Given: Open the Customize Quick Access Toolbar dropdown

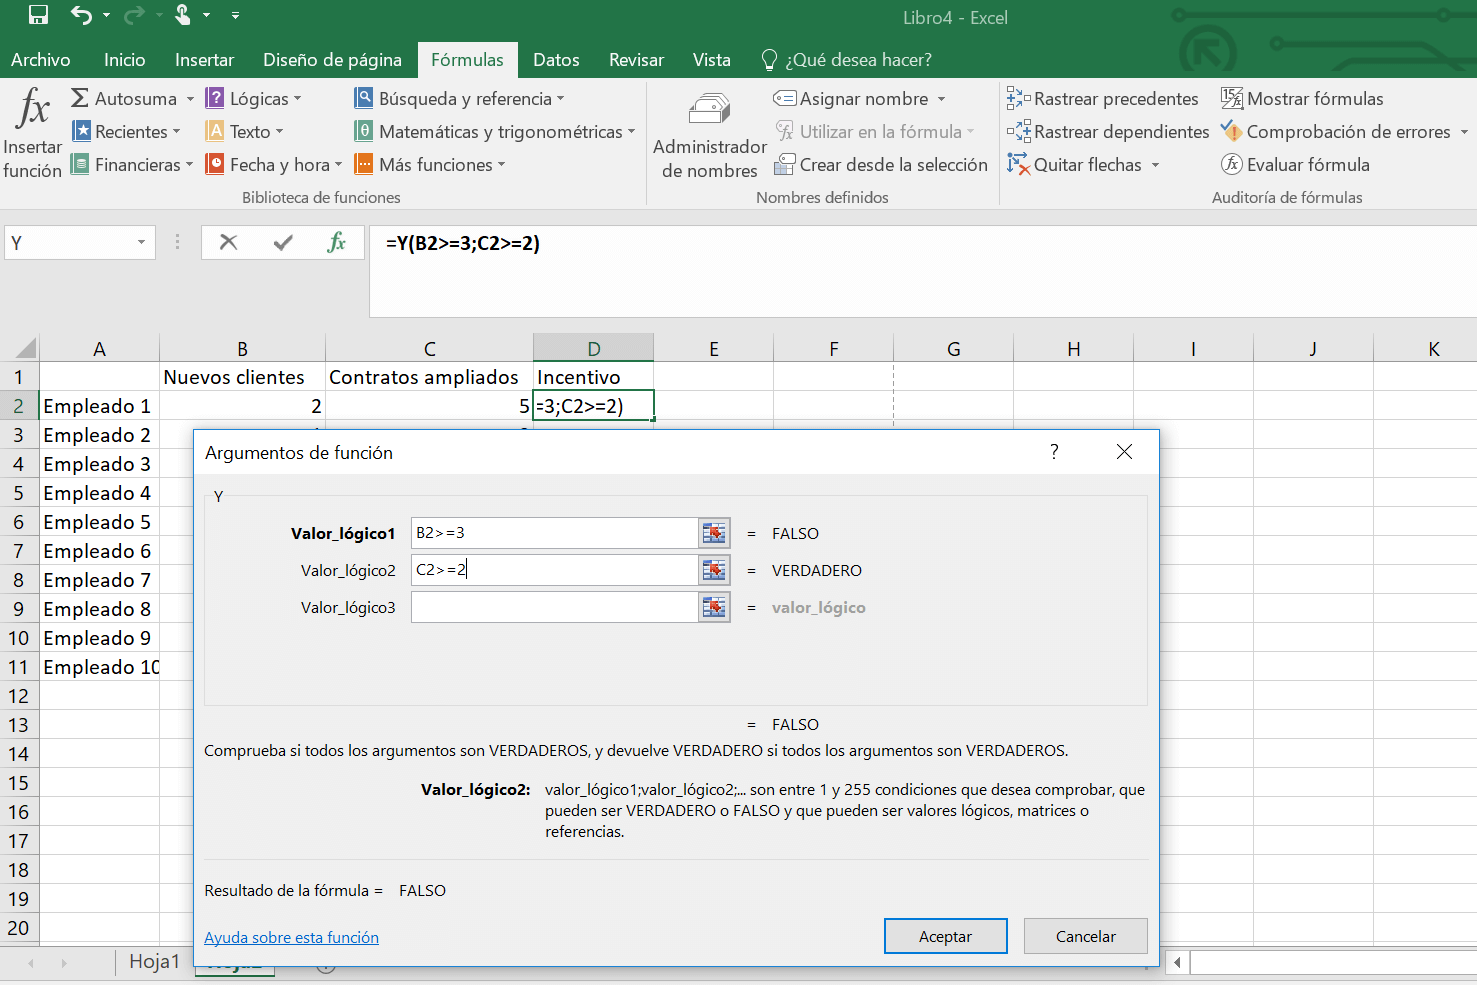Looking at the screenshot, I should pyautogui.click(x=235, y=15).
